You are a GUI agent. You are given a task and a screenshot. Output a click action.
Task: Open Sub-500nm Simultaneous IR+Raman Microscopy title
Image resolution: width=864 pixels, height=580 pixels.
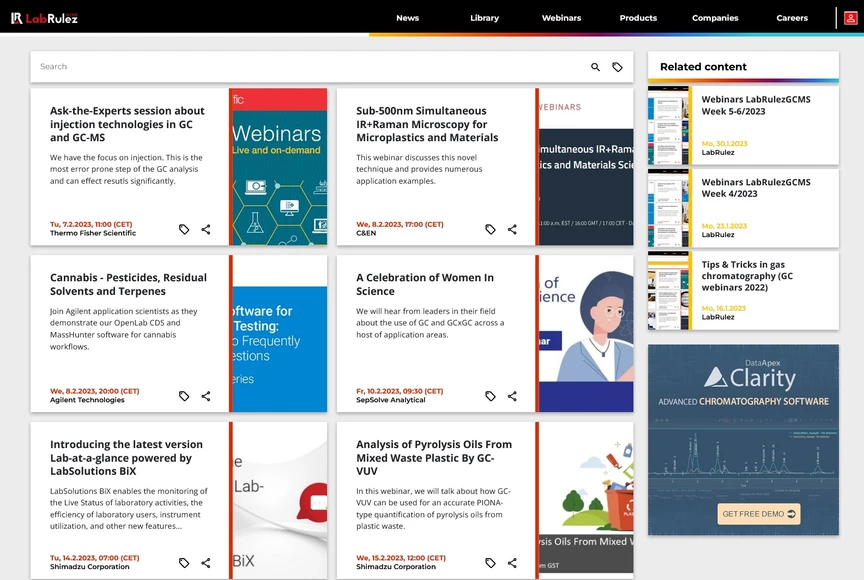pos(427,124)
